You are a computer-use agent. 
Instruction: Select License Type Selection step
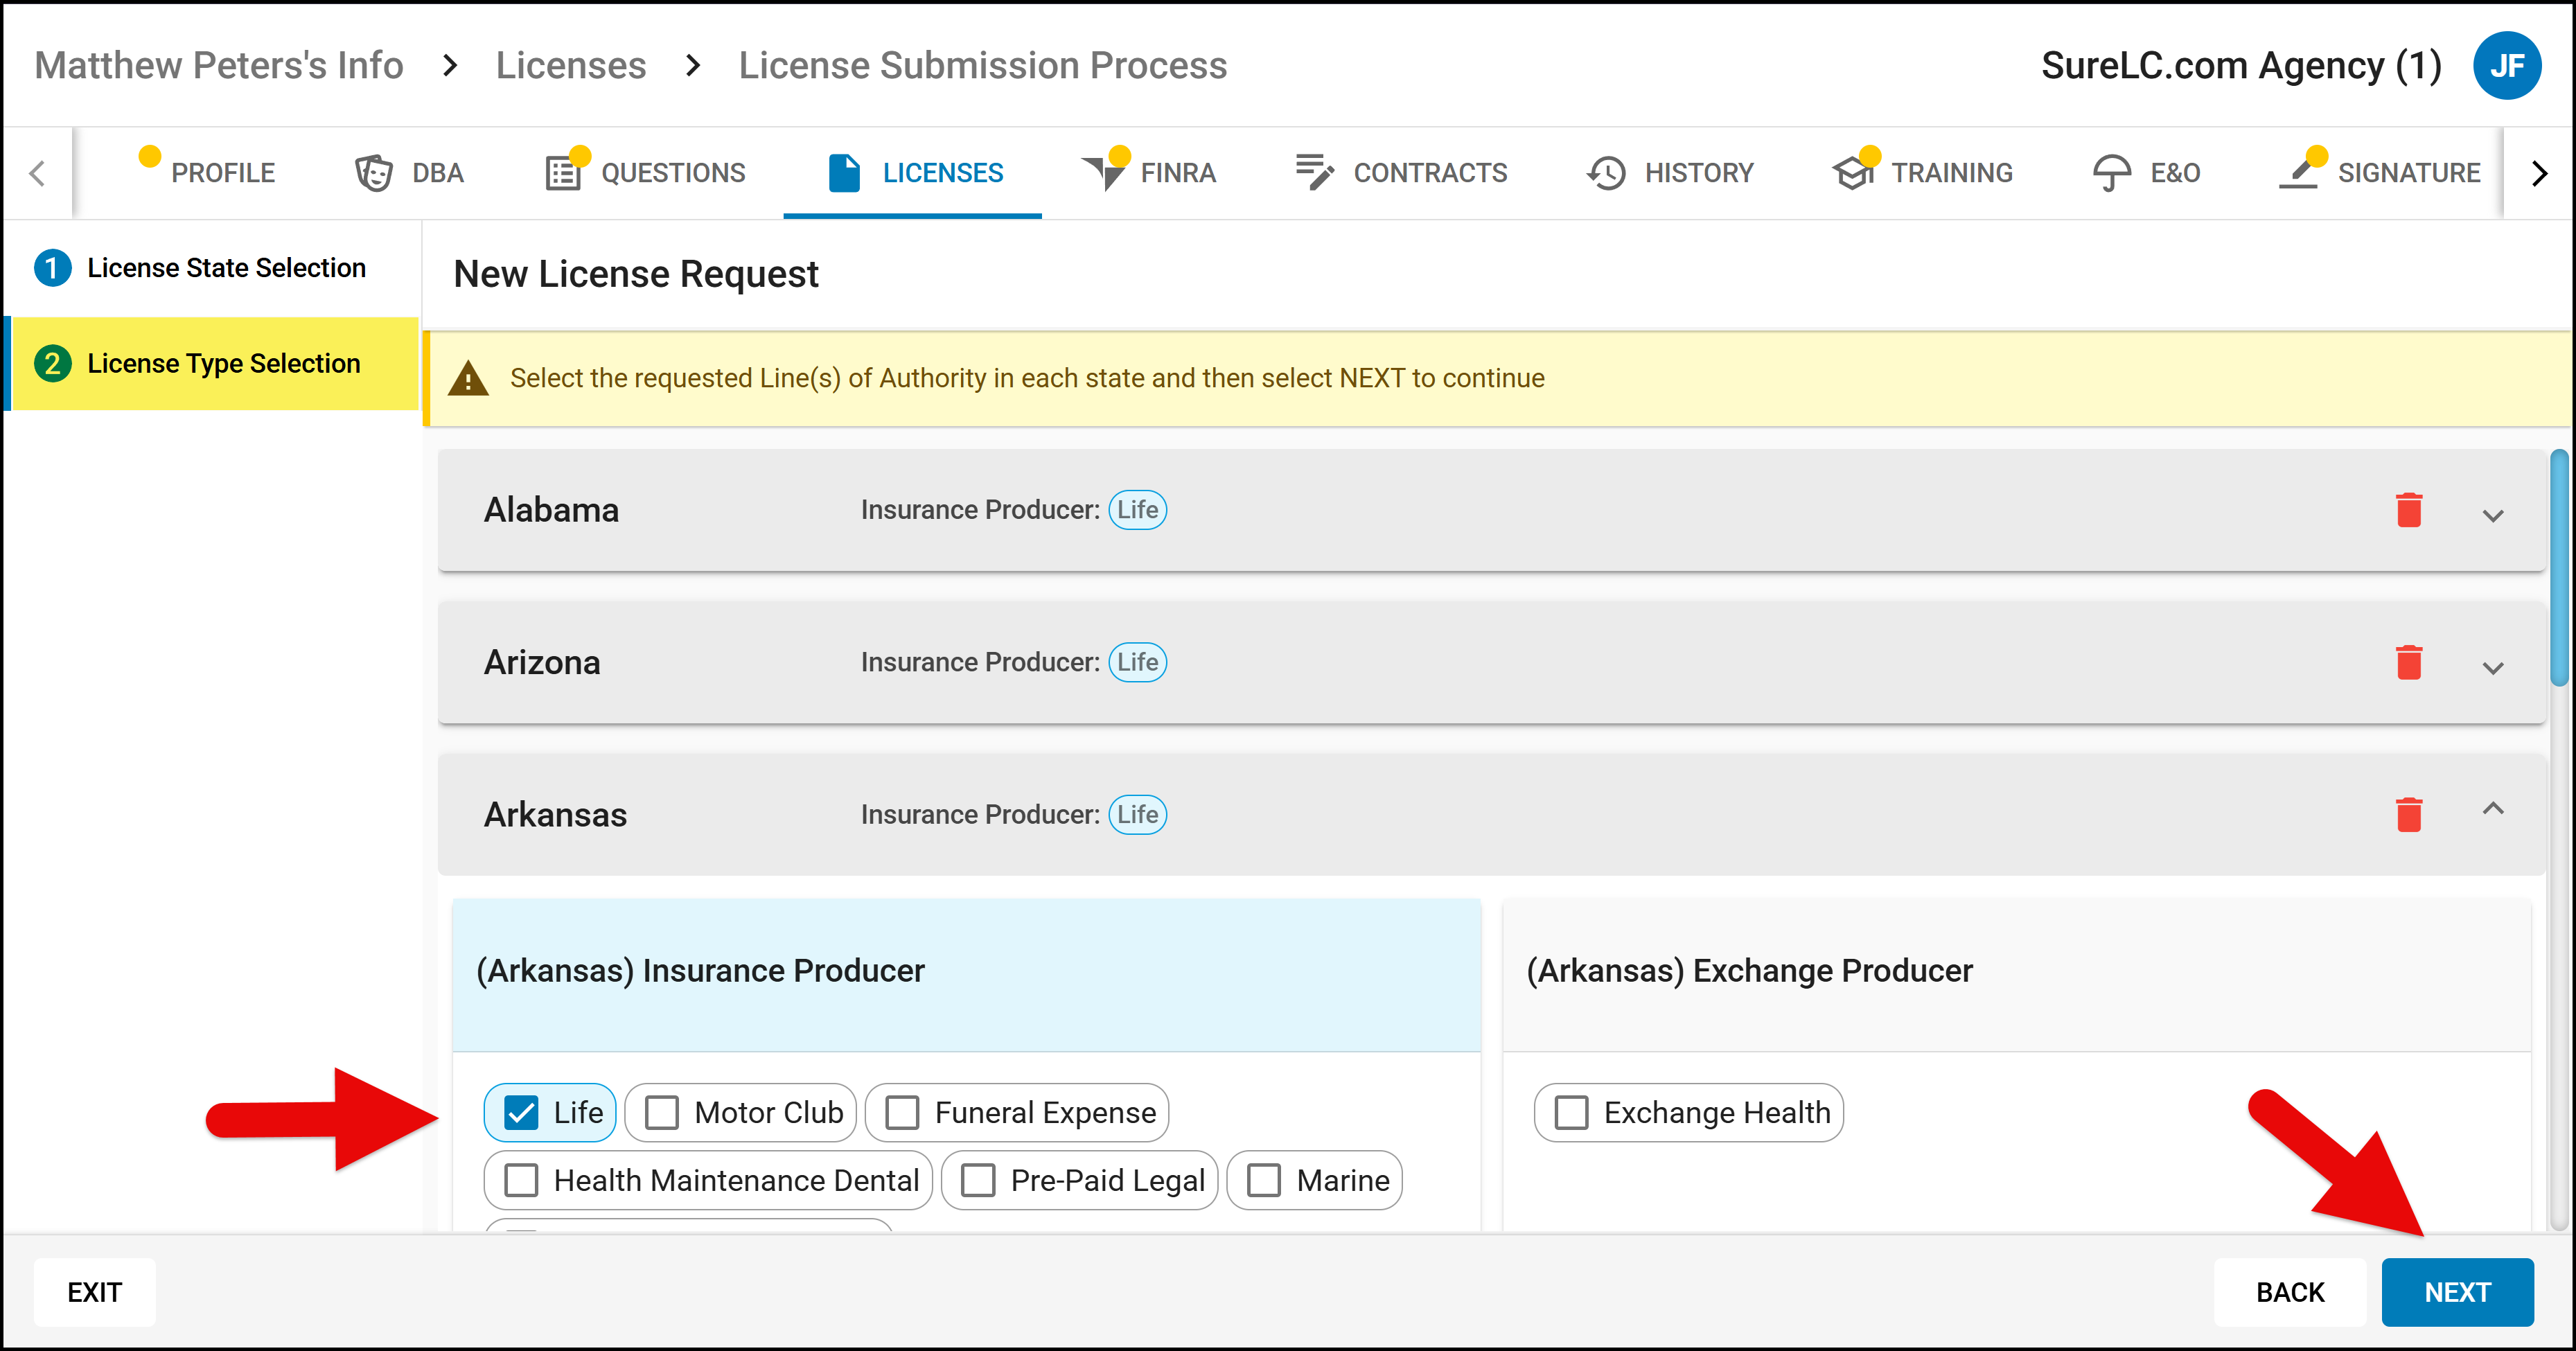click(x=212, y=364)
